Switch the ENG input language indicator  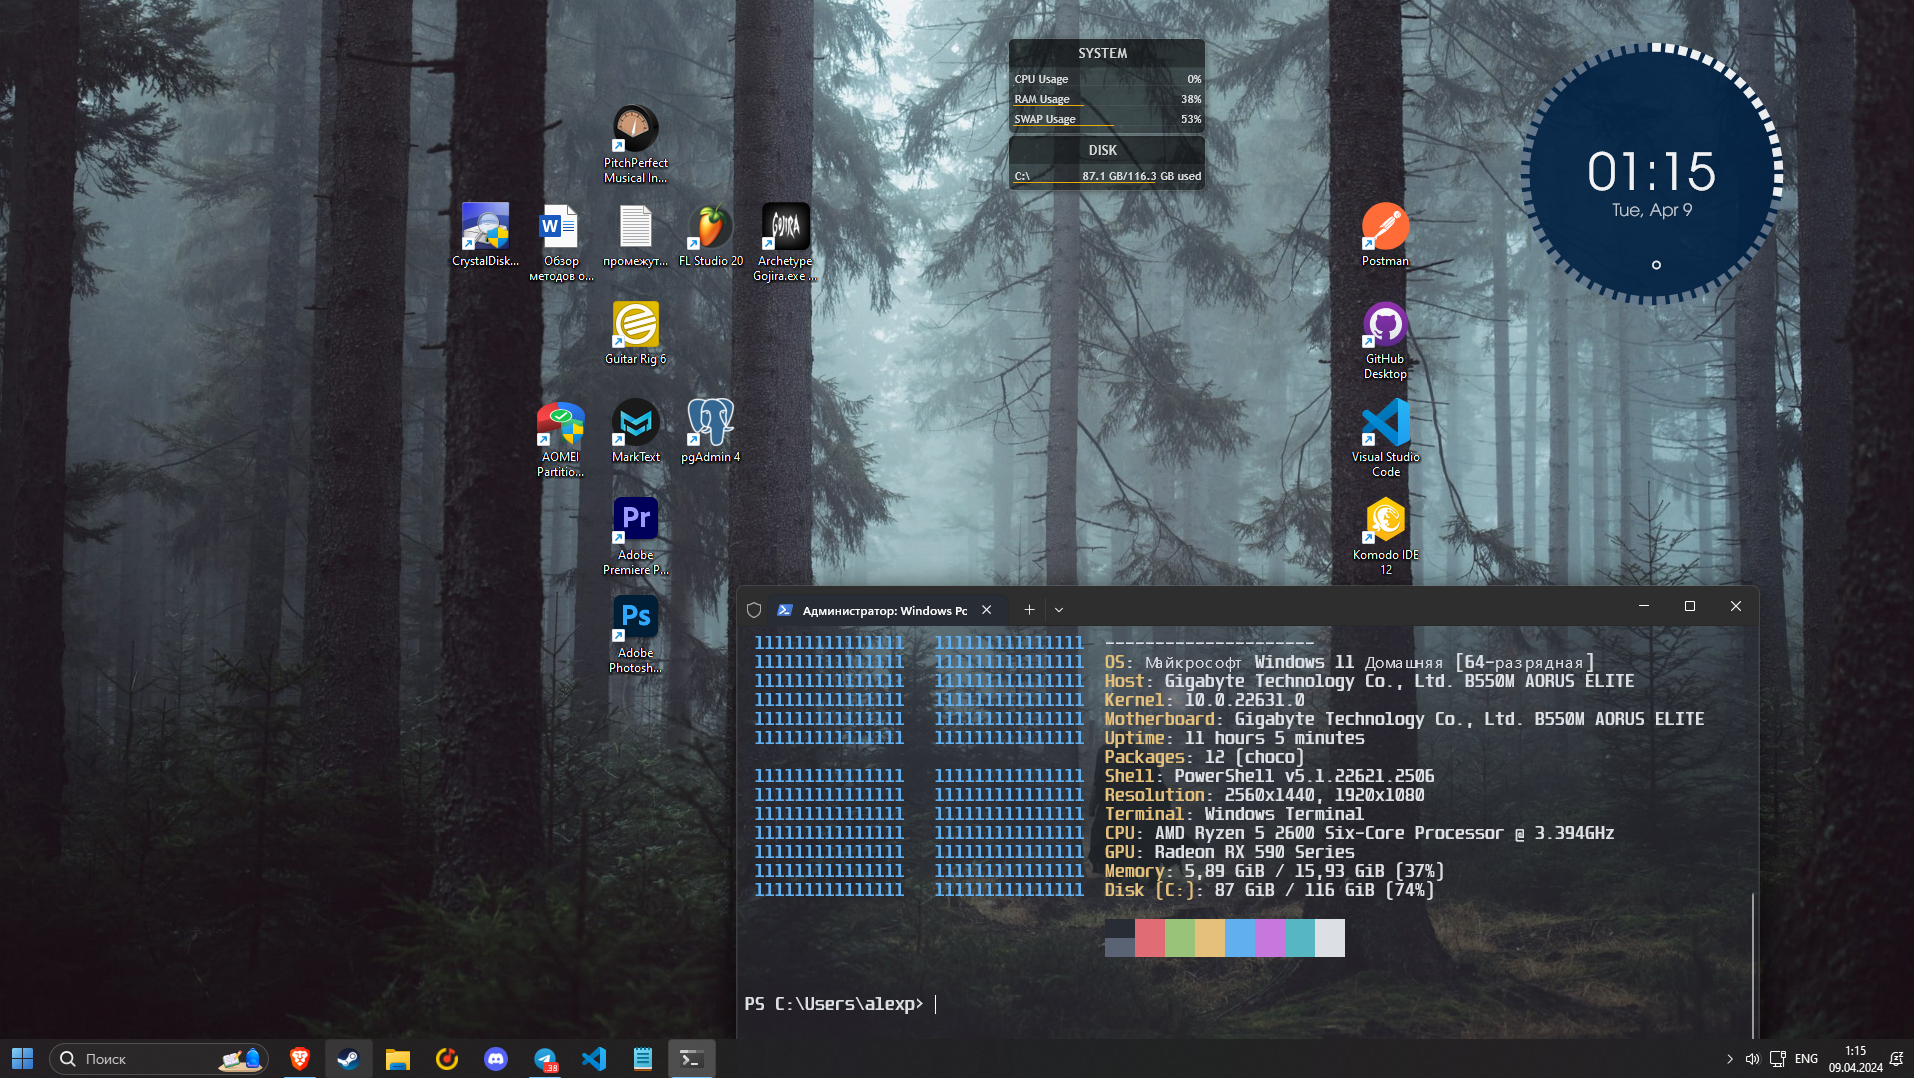[x=1806, y=1058]
